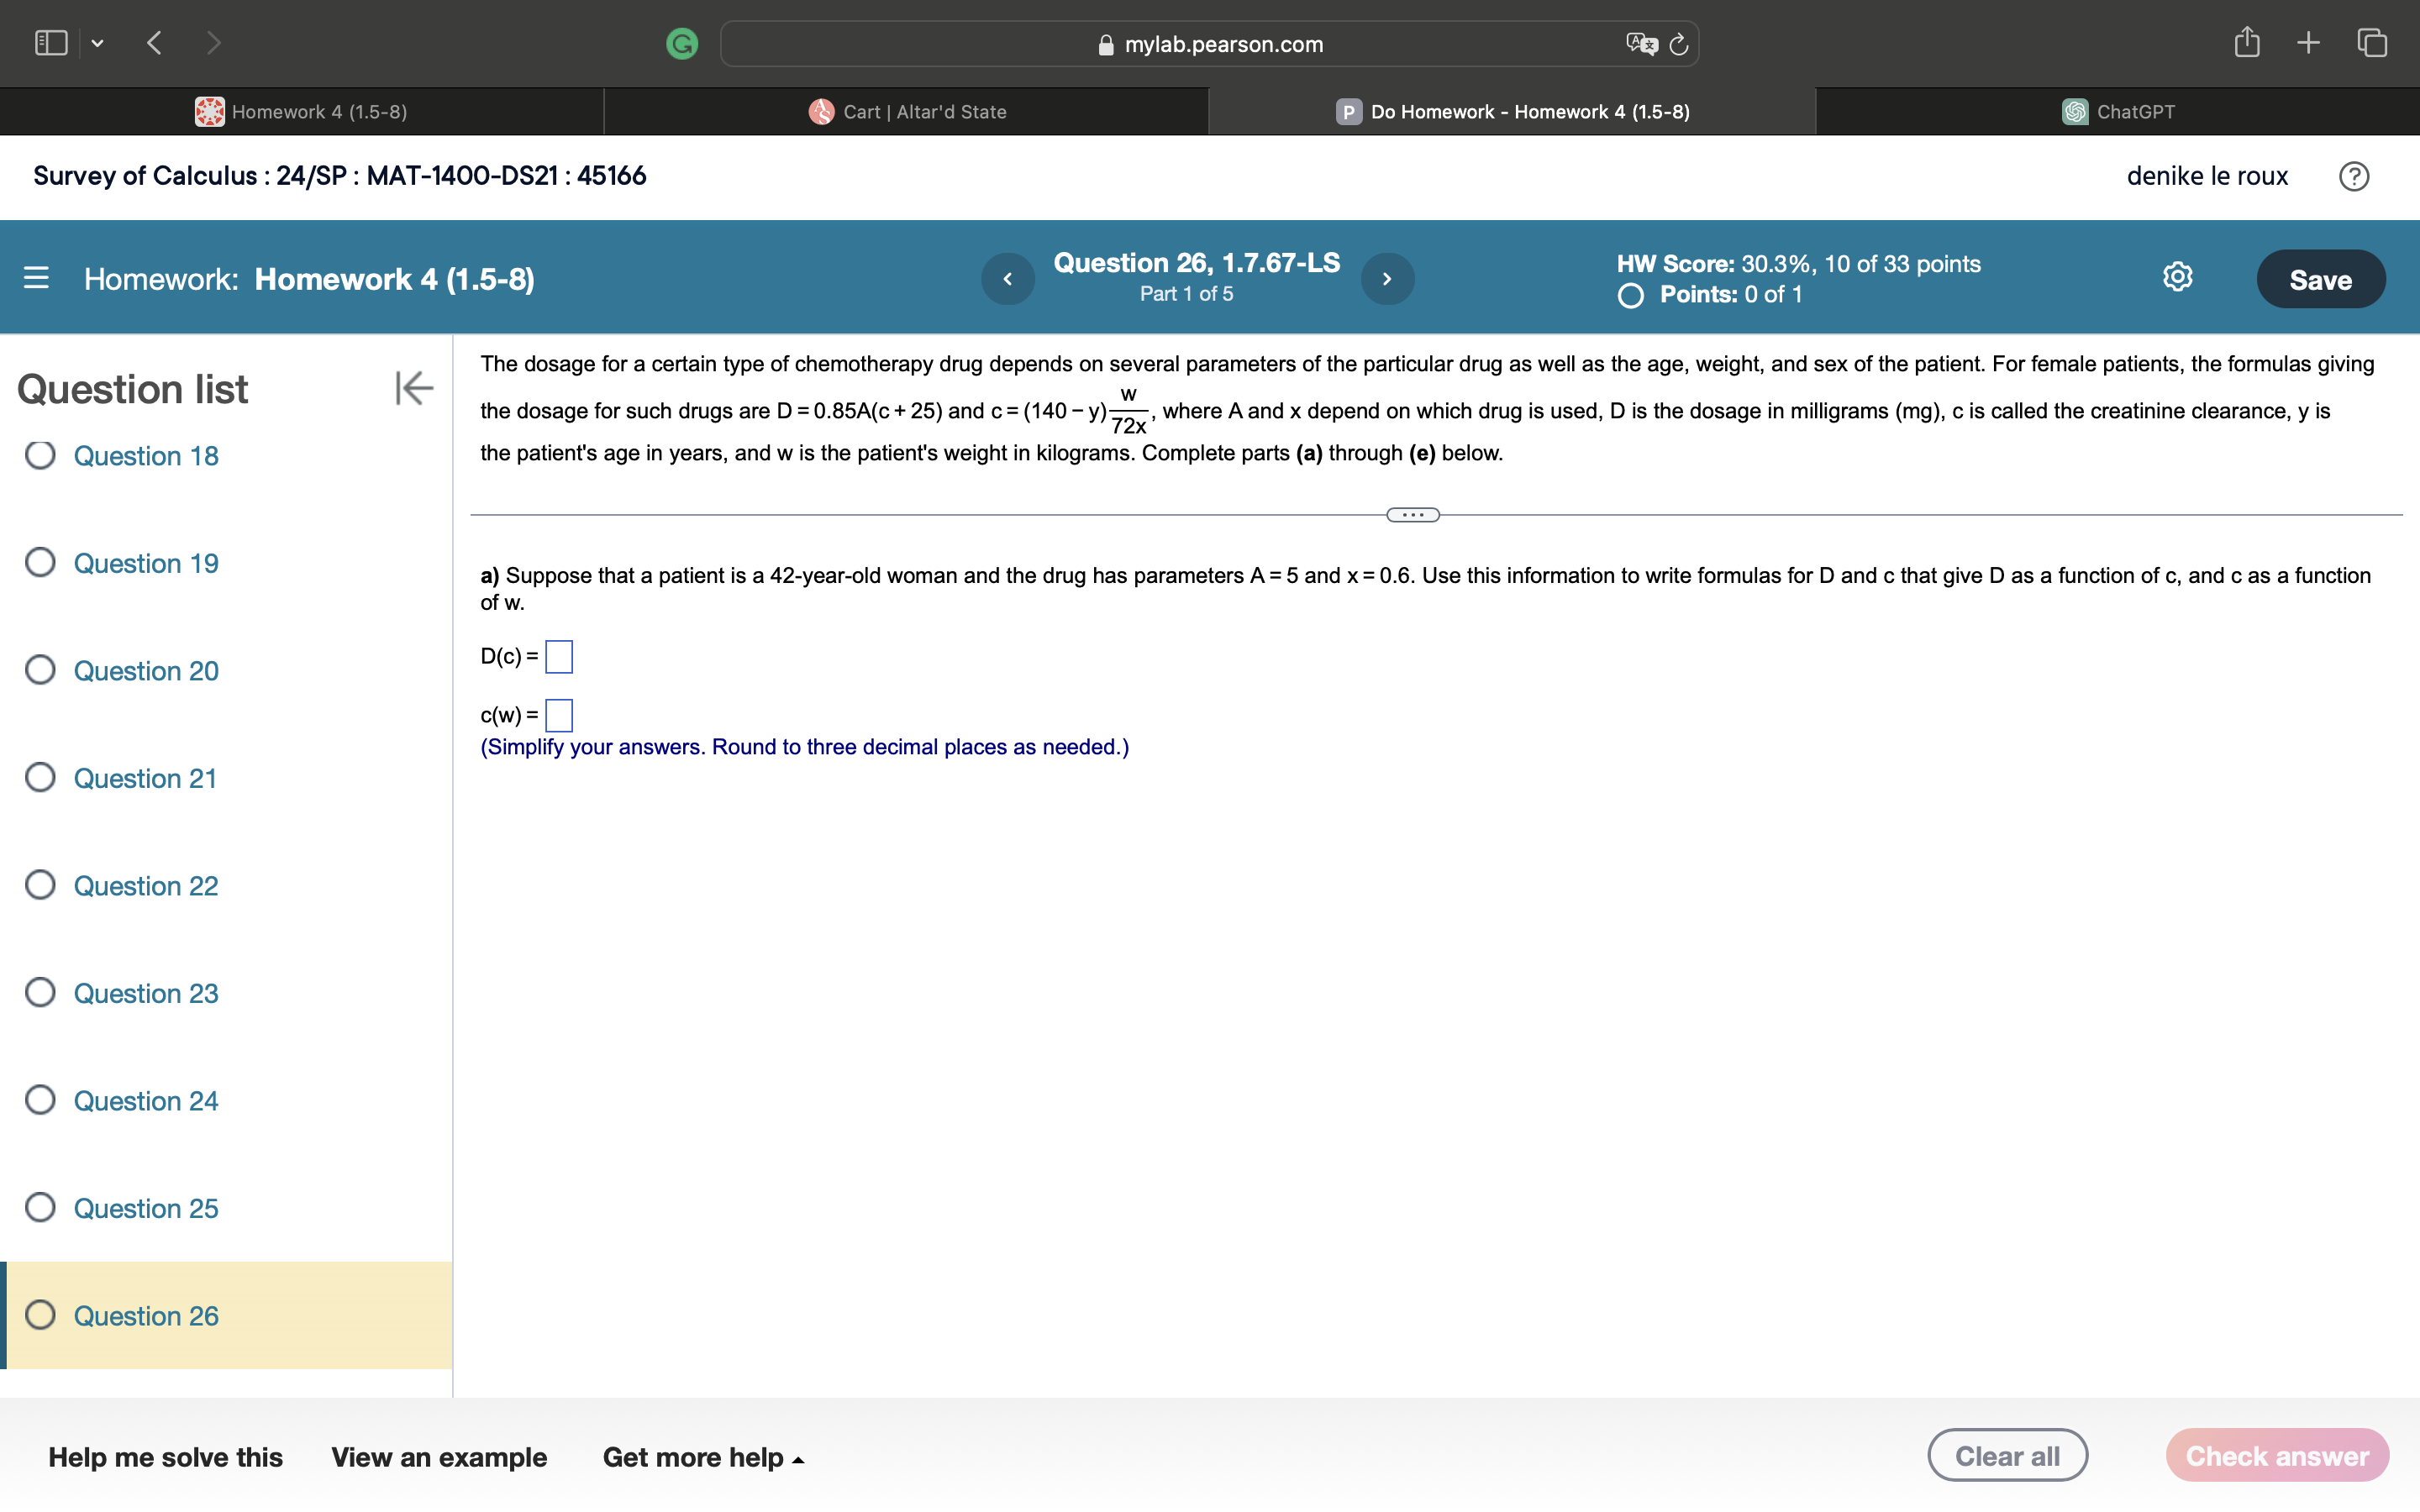Open the help question mark icon

tap(2355, 176)
